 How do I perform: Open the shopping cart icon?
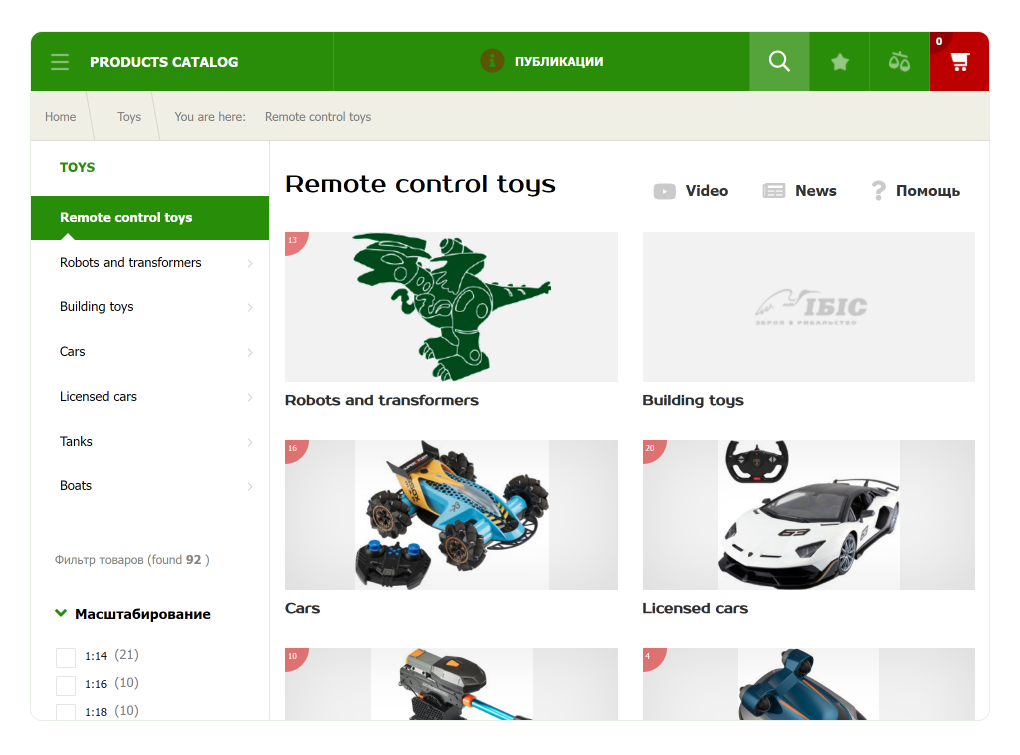960,62
